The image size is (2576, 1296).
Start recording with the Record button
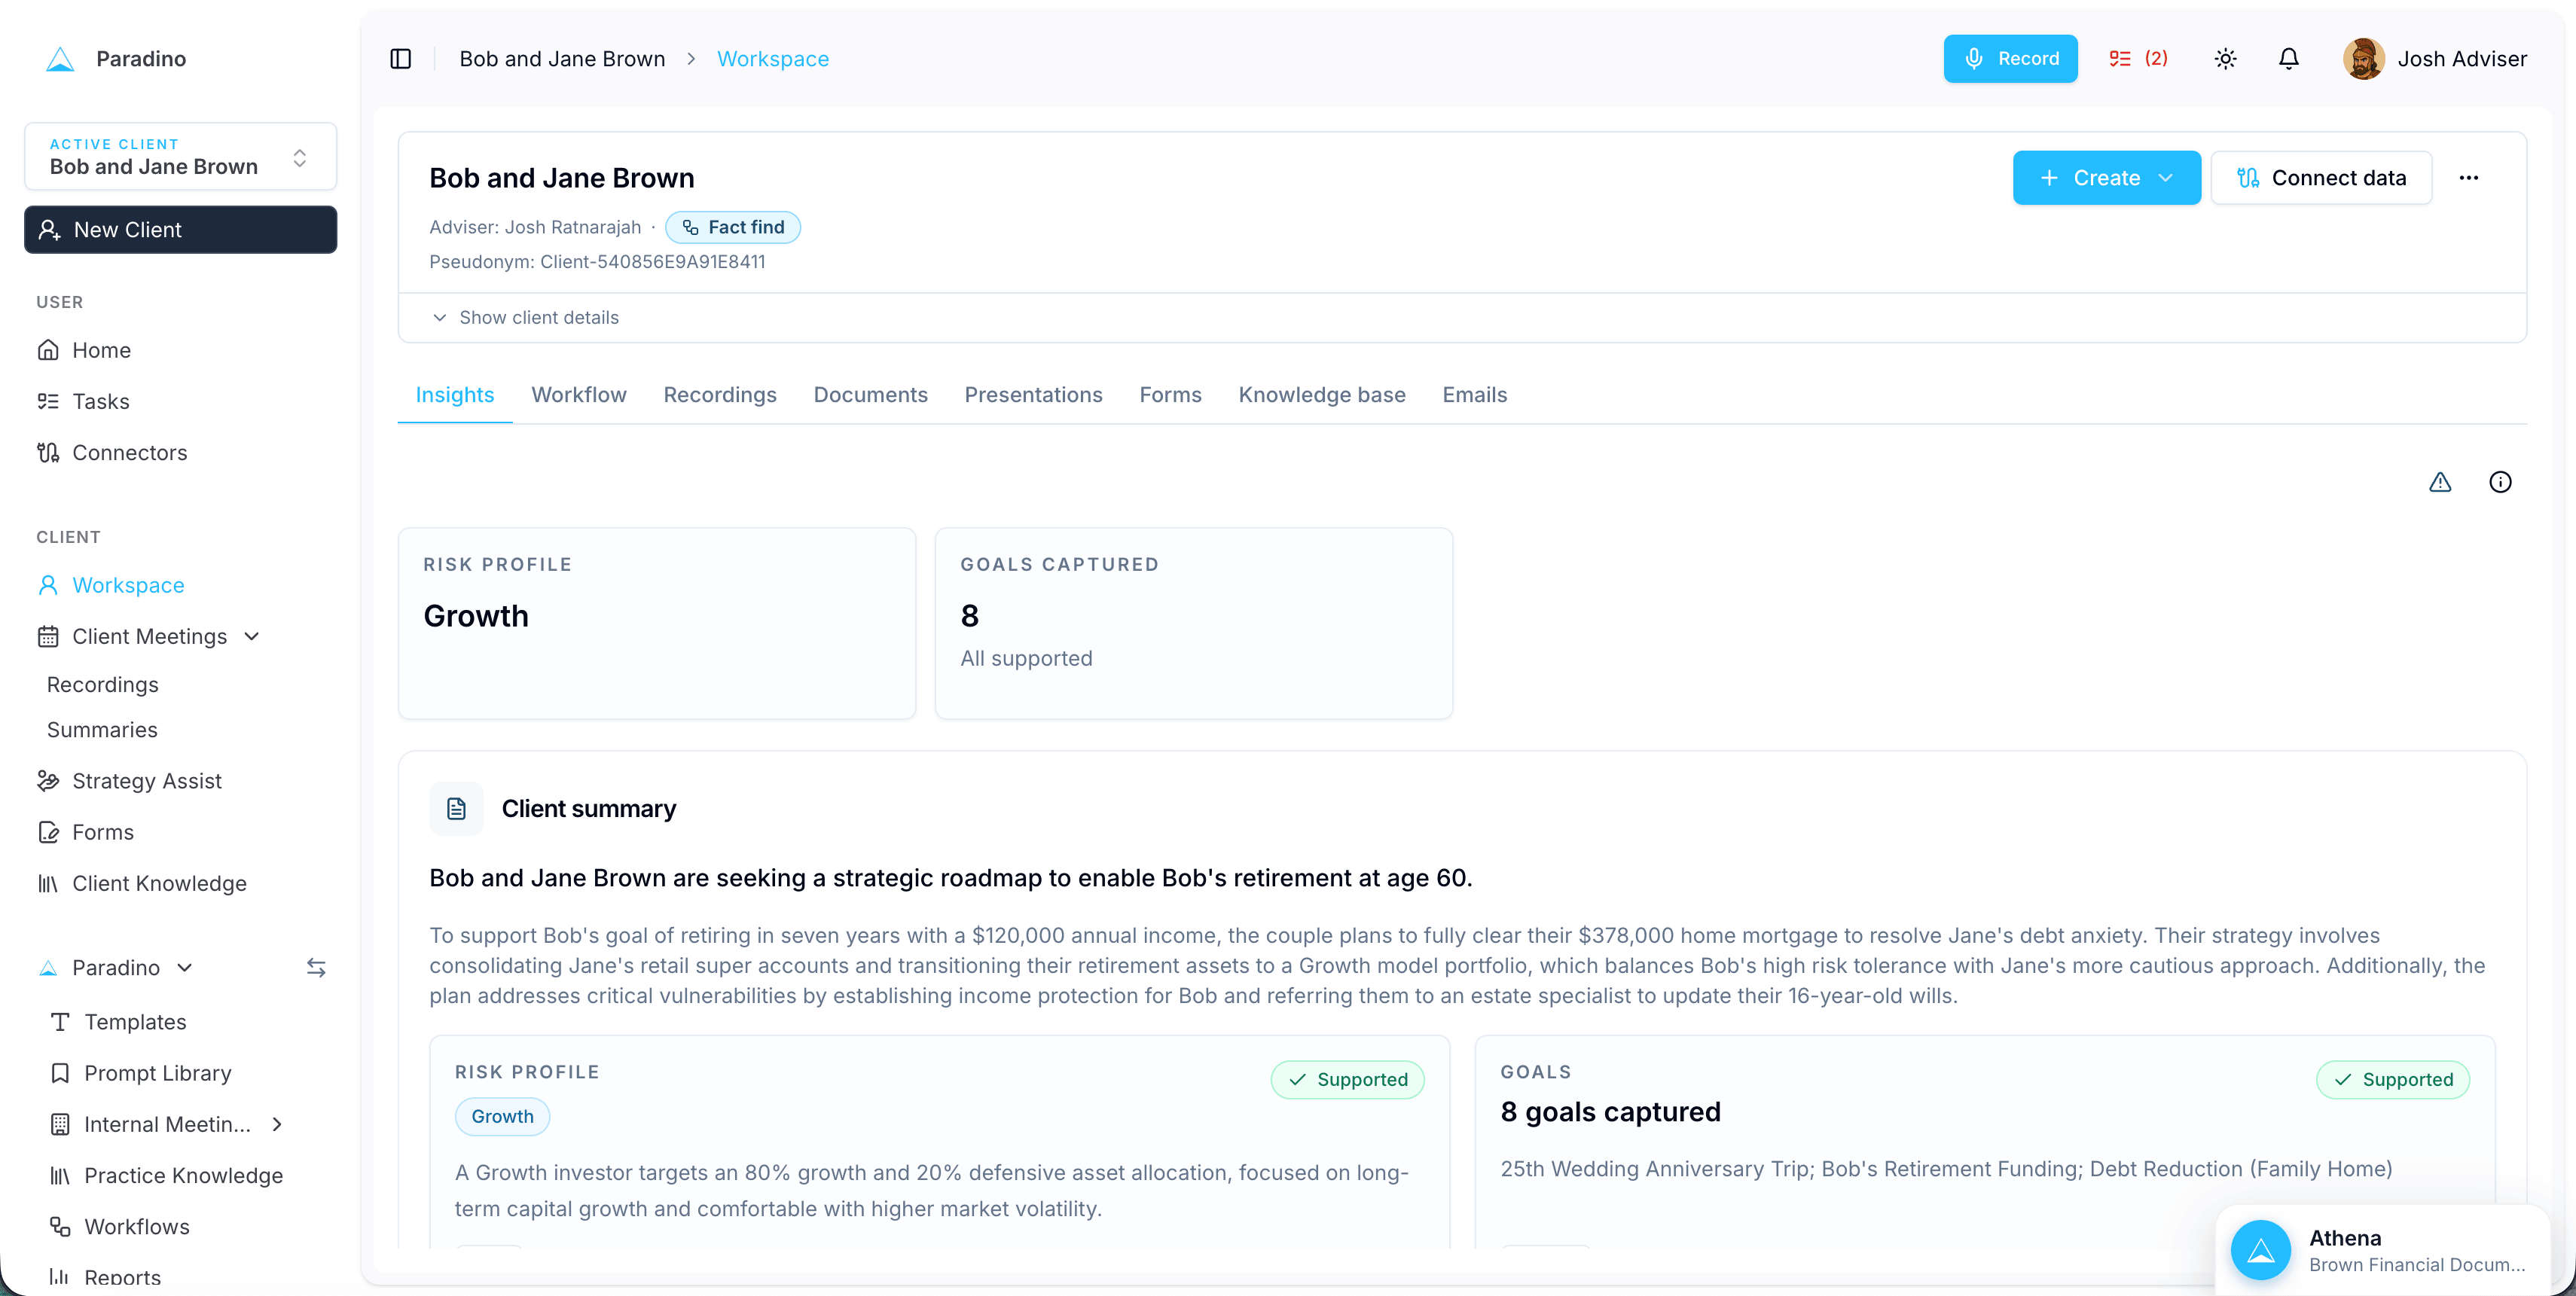(2010, 59)
